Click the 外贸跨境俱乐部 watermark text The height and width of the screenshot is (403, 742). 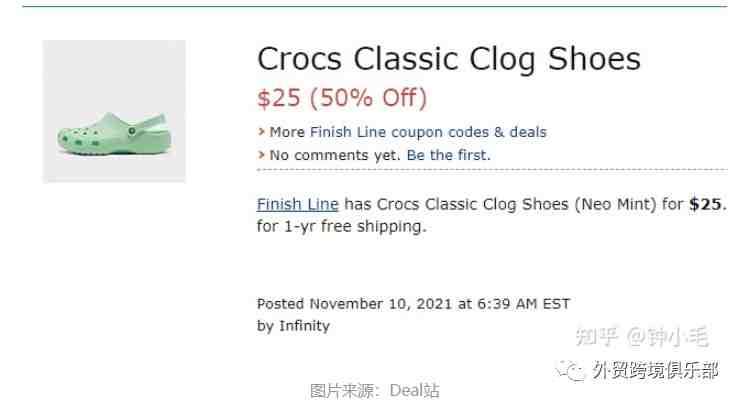(x=655, y=370)
